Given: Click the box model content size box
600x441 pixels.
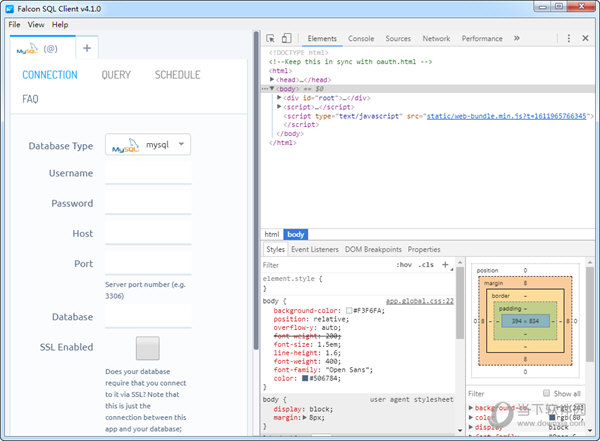Looking at the screenshot, I should [525, 321].
